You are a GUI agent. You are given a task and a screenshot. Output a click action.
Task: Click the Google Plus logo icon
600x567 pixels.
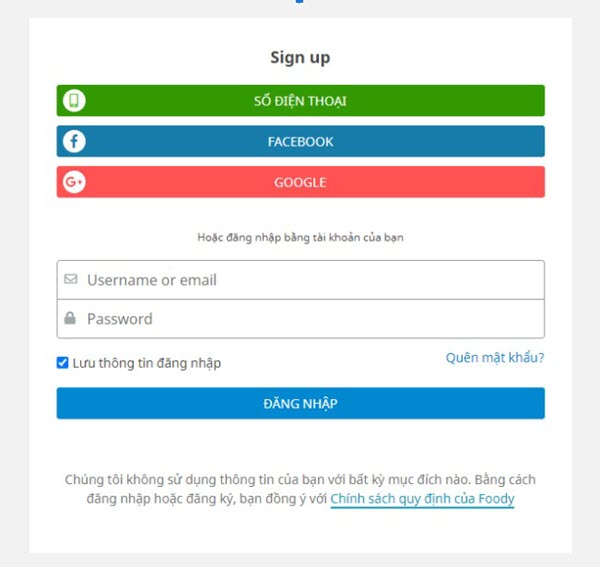tap(74, 182)
